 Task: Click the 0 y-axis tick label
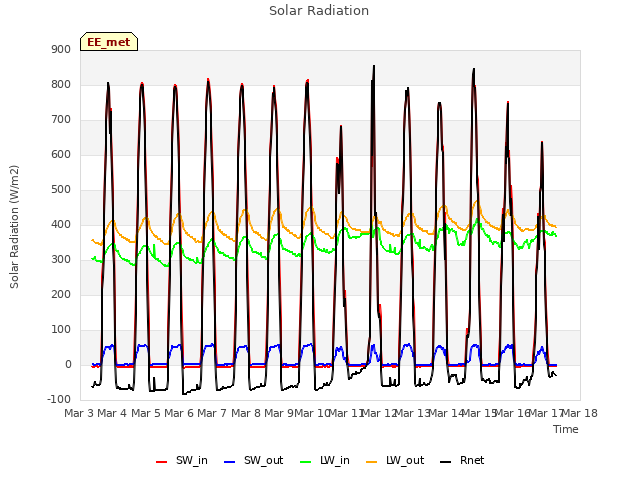[x=68, y=364]
